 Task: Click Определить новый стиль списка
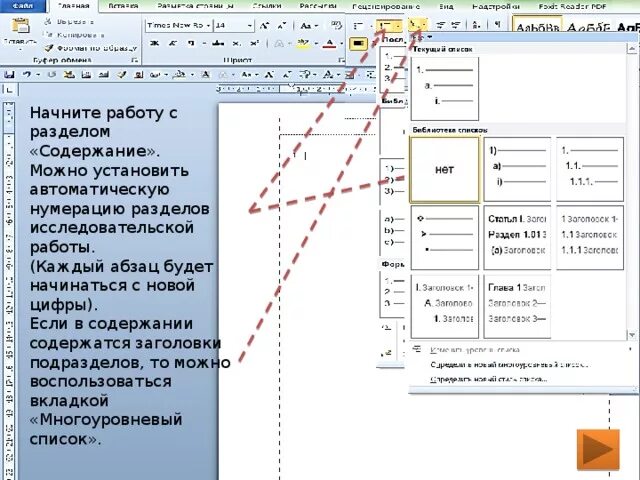pyautogui.click(x=522, y=379)
